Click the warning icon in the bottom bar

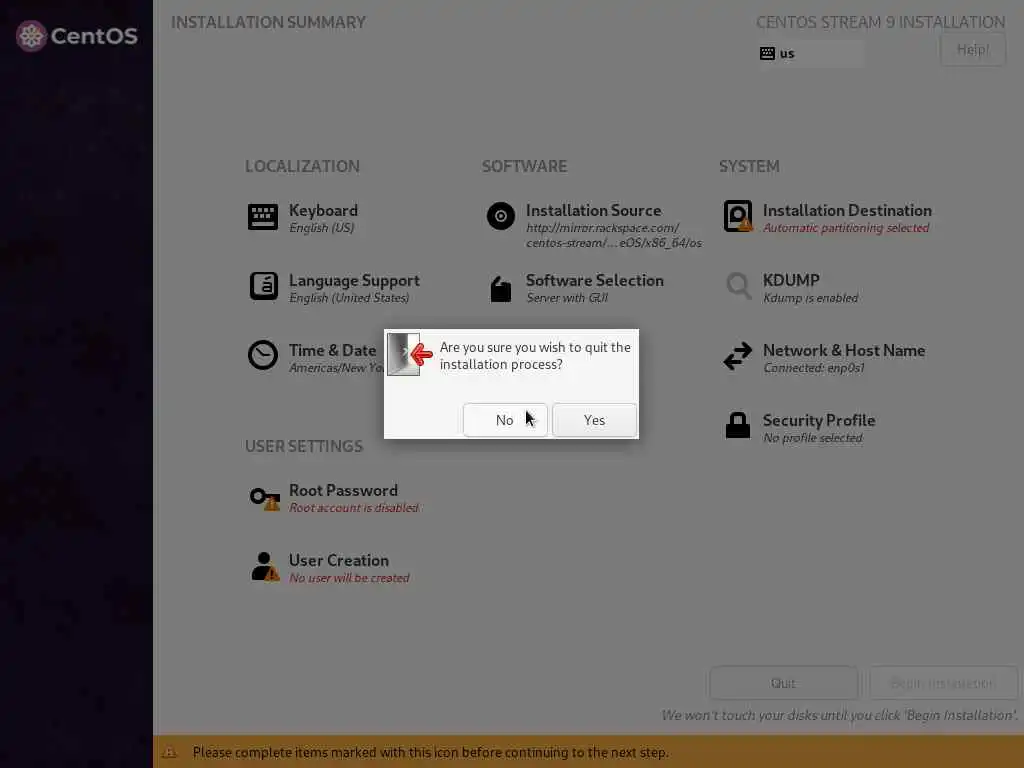pyautogui.click(x=169, y=752)
